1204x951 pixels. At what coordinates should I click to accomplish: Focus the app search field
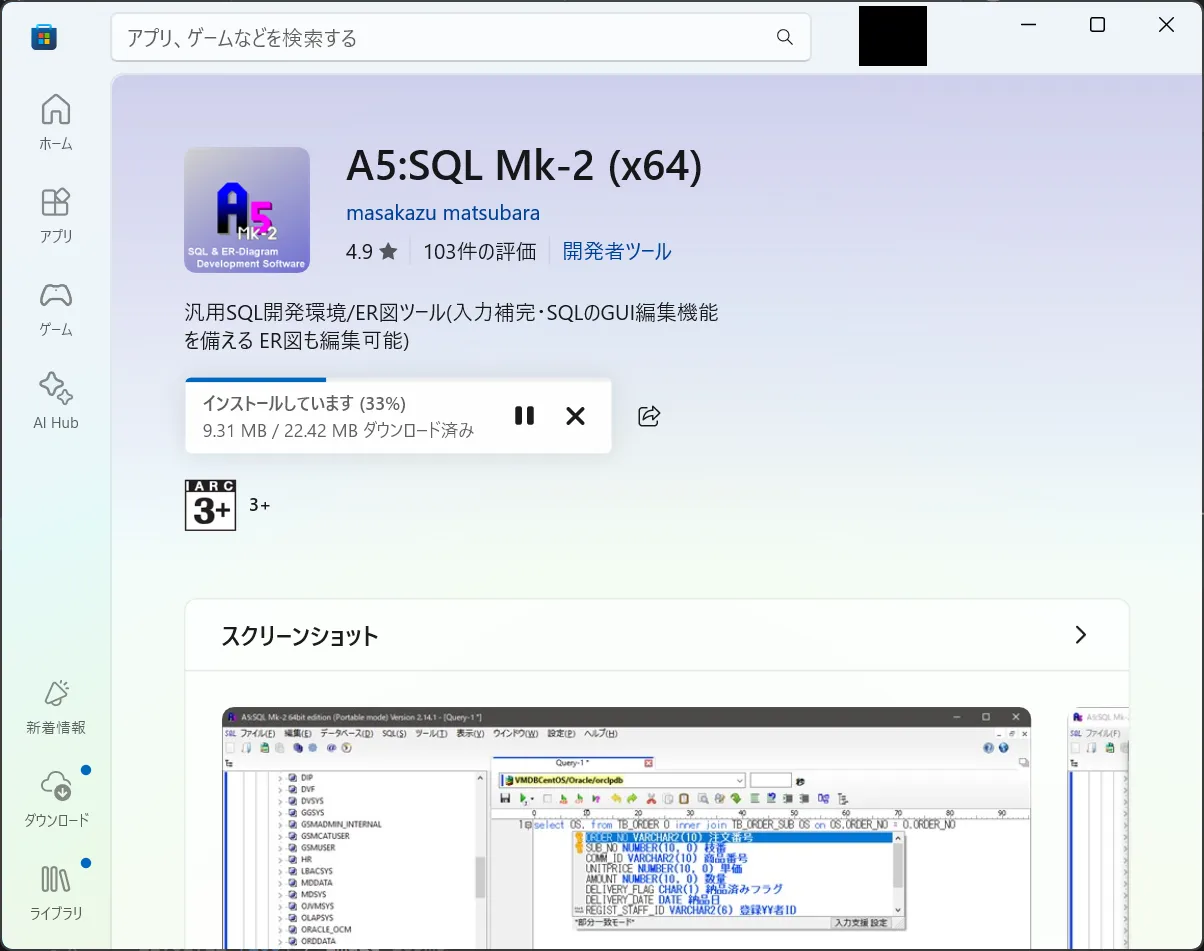460,37
